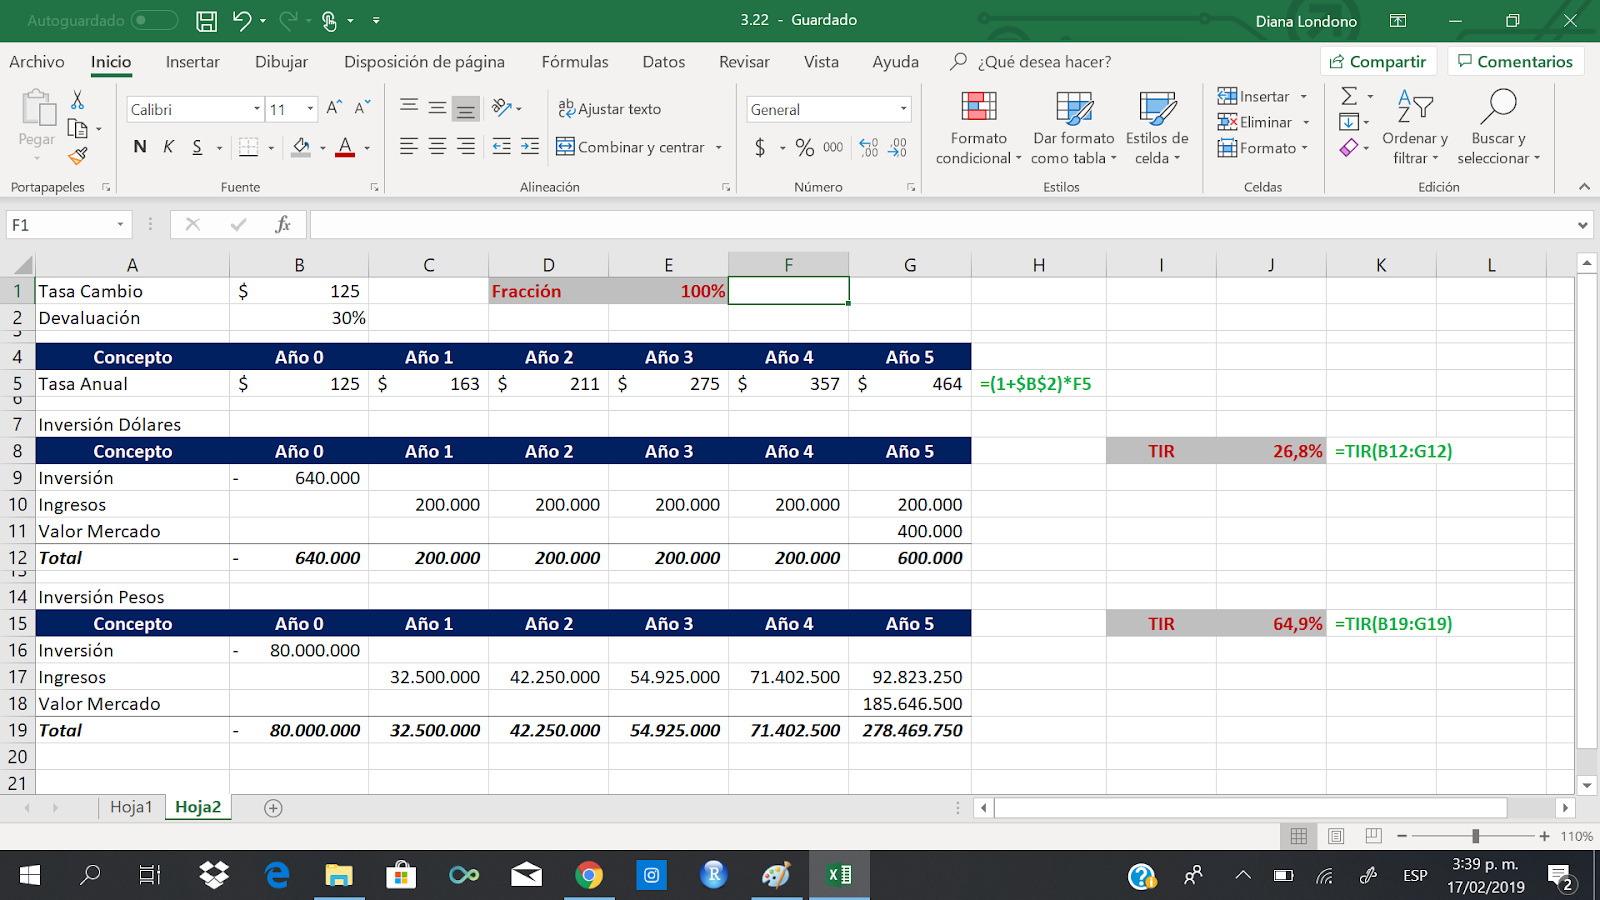This screenshot has width=1600, height=900.
Task: Open the borders dropdown arrow
Action: click(269, 147)
